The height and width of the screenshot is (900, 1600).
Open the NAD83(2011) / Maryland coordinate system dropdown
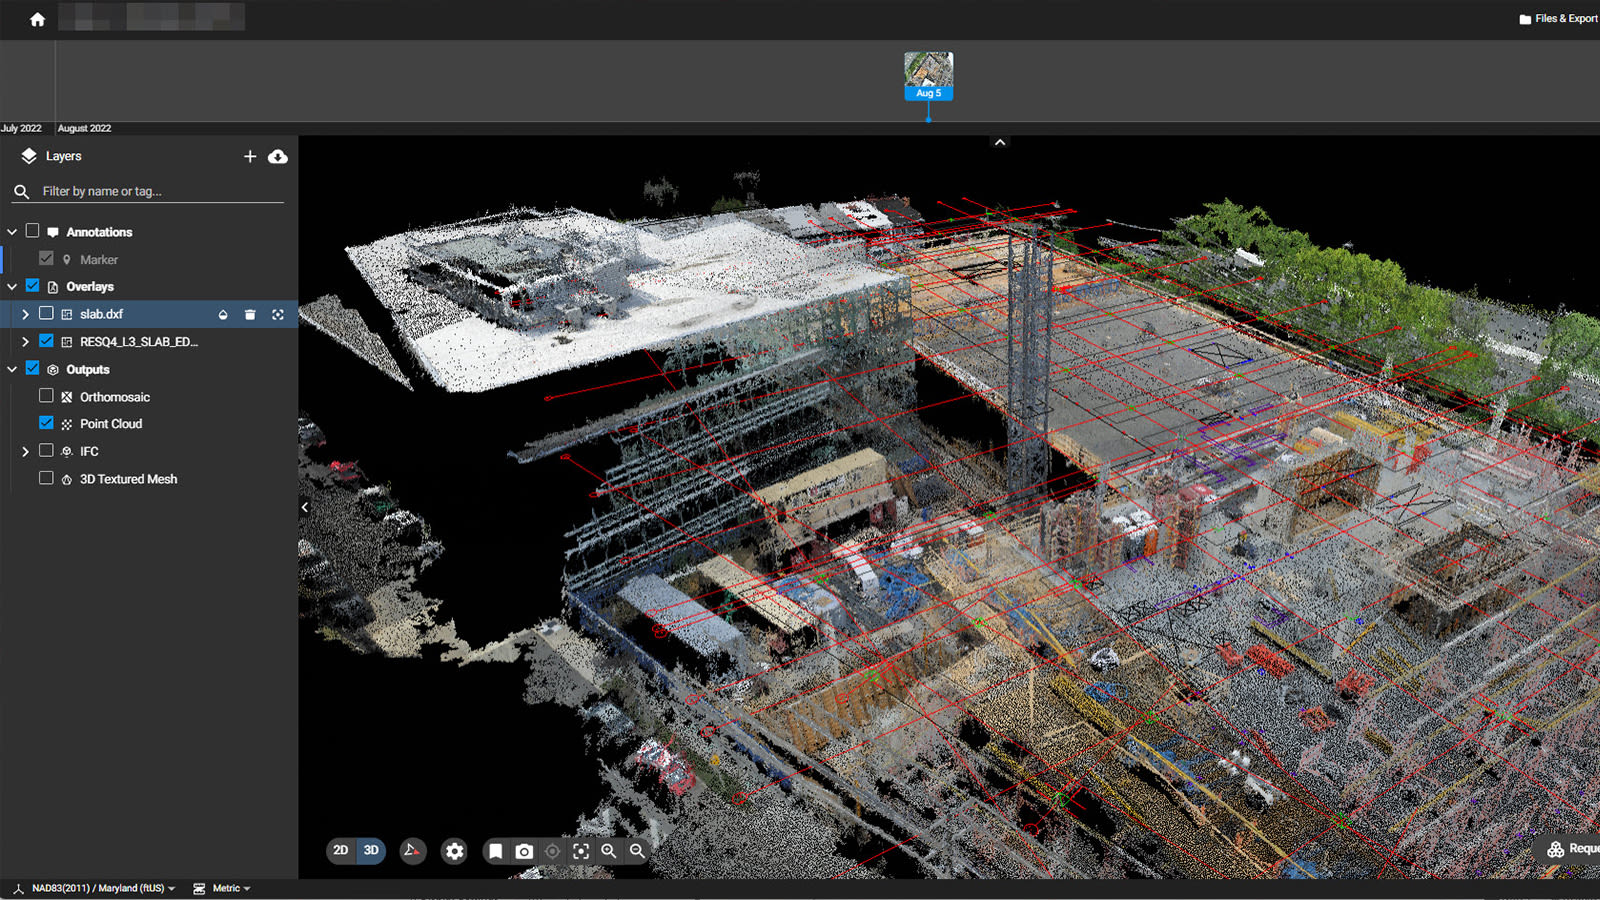pos(100,888)
